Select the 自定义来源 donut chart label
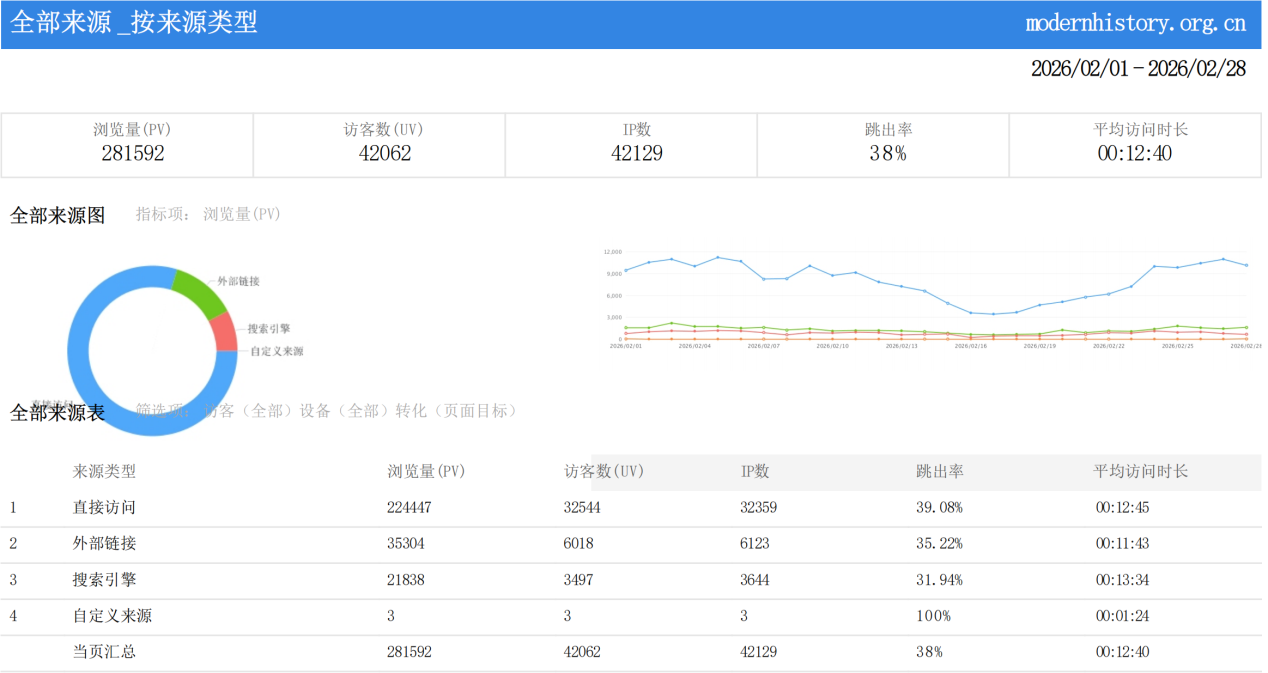The height and width of the screenshot is (673, 1268). [276, 352]
